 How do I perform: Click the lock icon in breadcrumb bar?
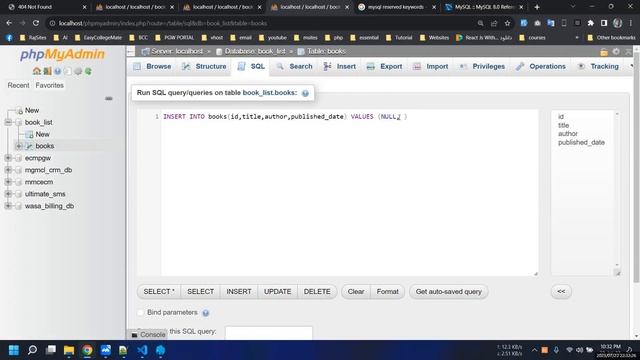(604, 52)
